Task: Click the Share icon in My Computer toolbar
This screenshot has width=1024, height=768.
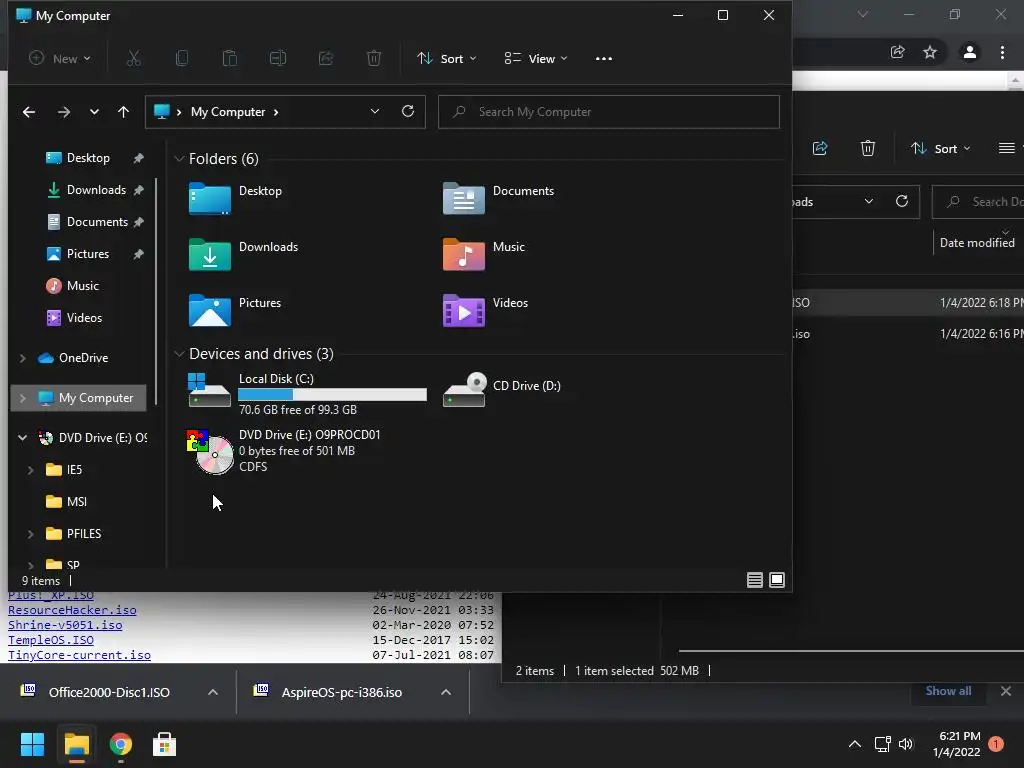Action: coord(325,58)
